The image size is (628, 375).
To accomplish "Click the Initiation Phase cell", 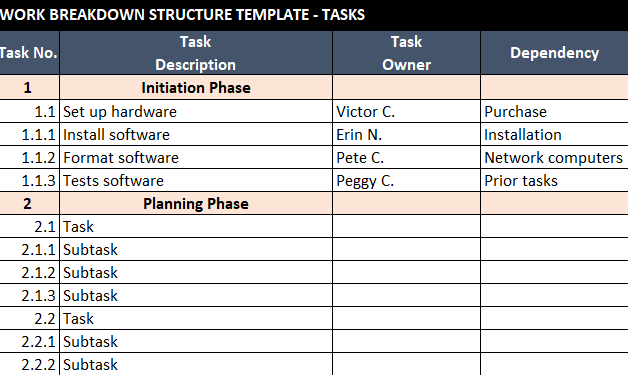I will (196, 88).
